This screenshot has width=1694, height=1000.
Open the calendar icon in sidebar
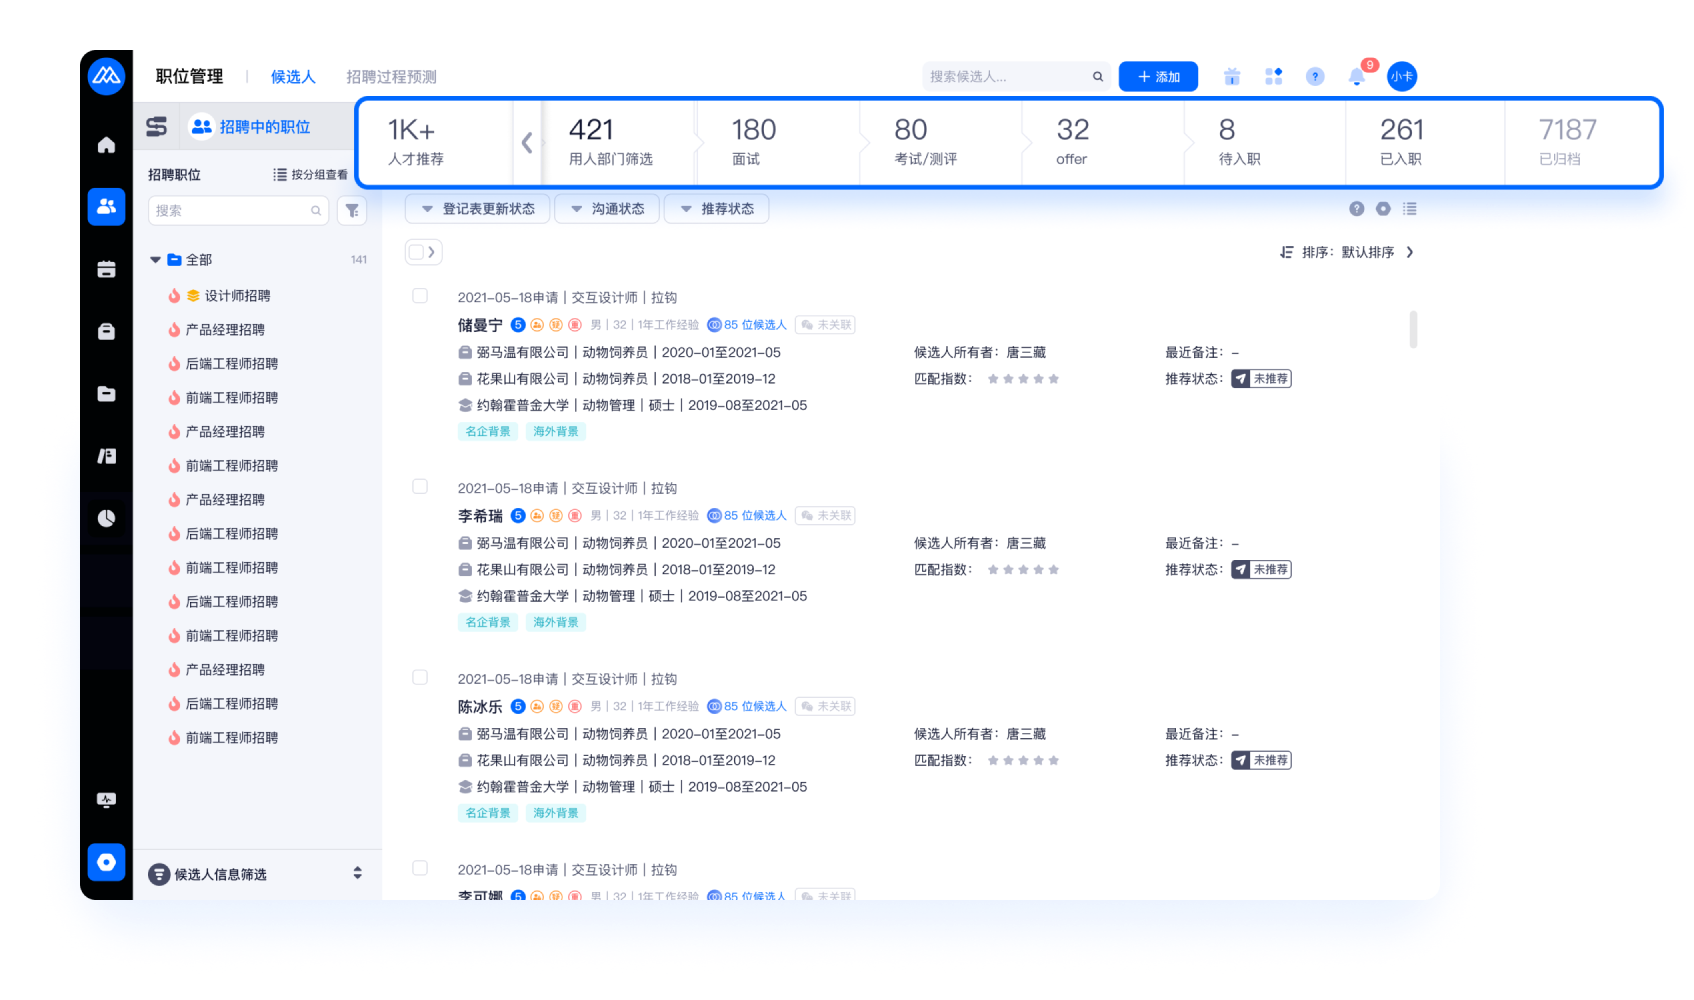(106, 269)
